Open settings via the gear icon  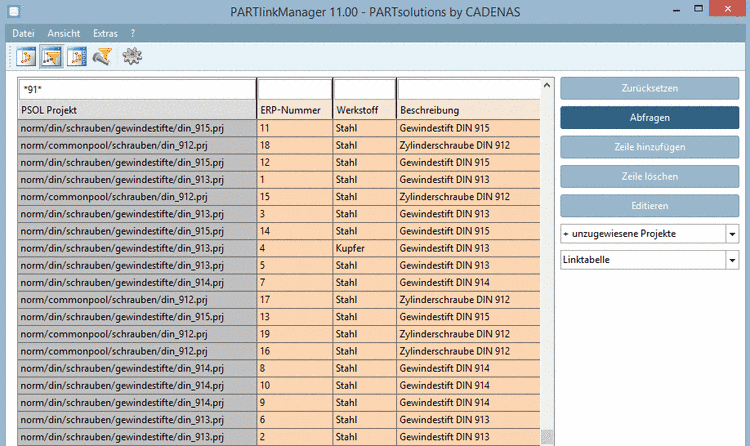(132, 56)
